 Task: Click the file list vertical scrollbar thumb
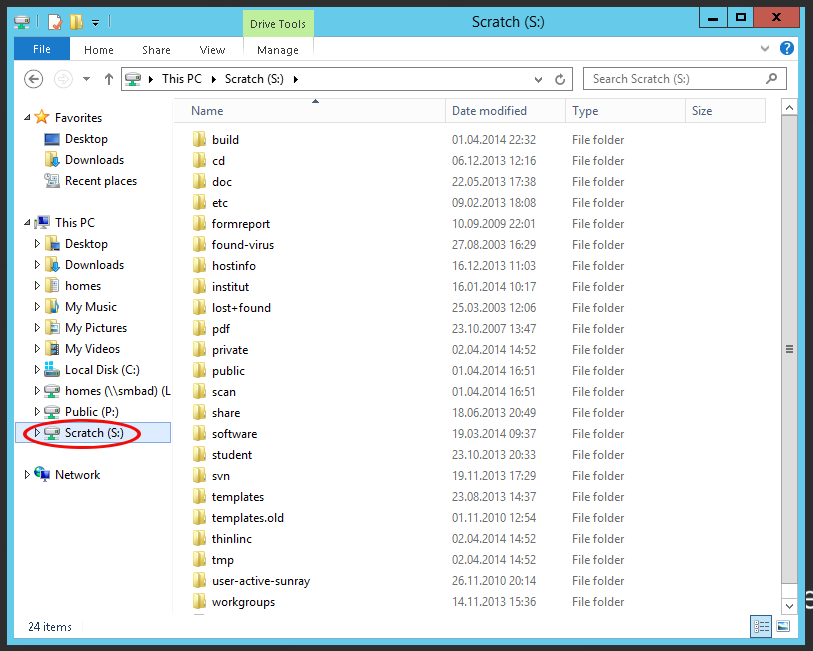click(x=789, y=349)
